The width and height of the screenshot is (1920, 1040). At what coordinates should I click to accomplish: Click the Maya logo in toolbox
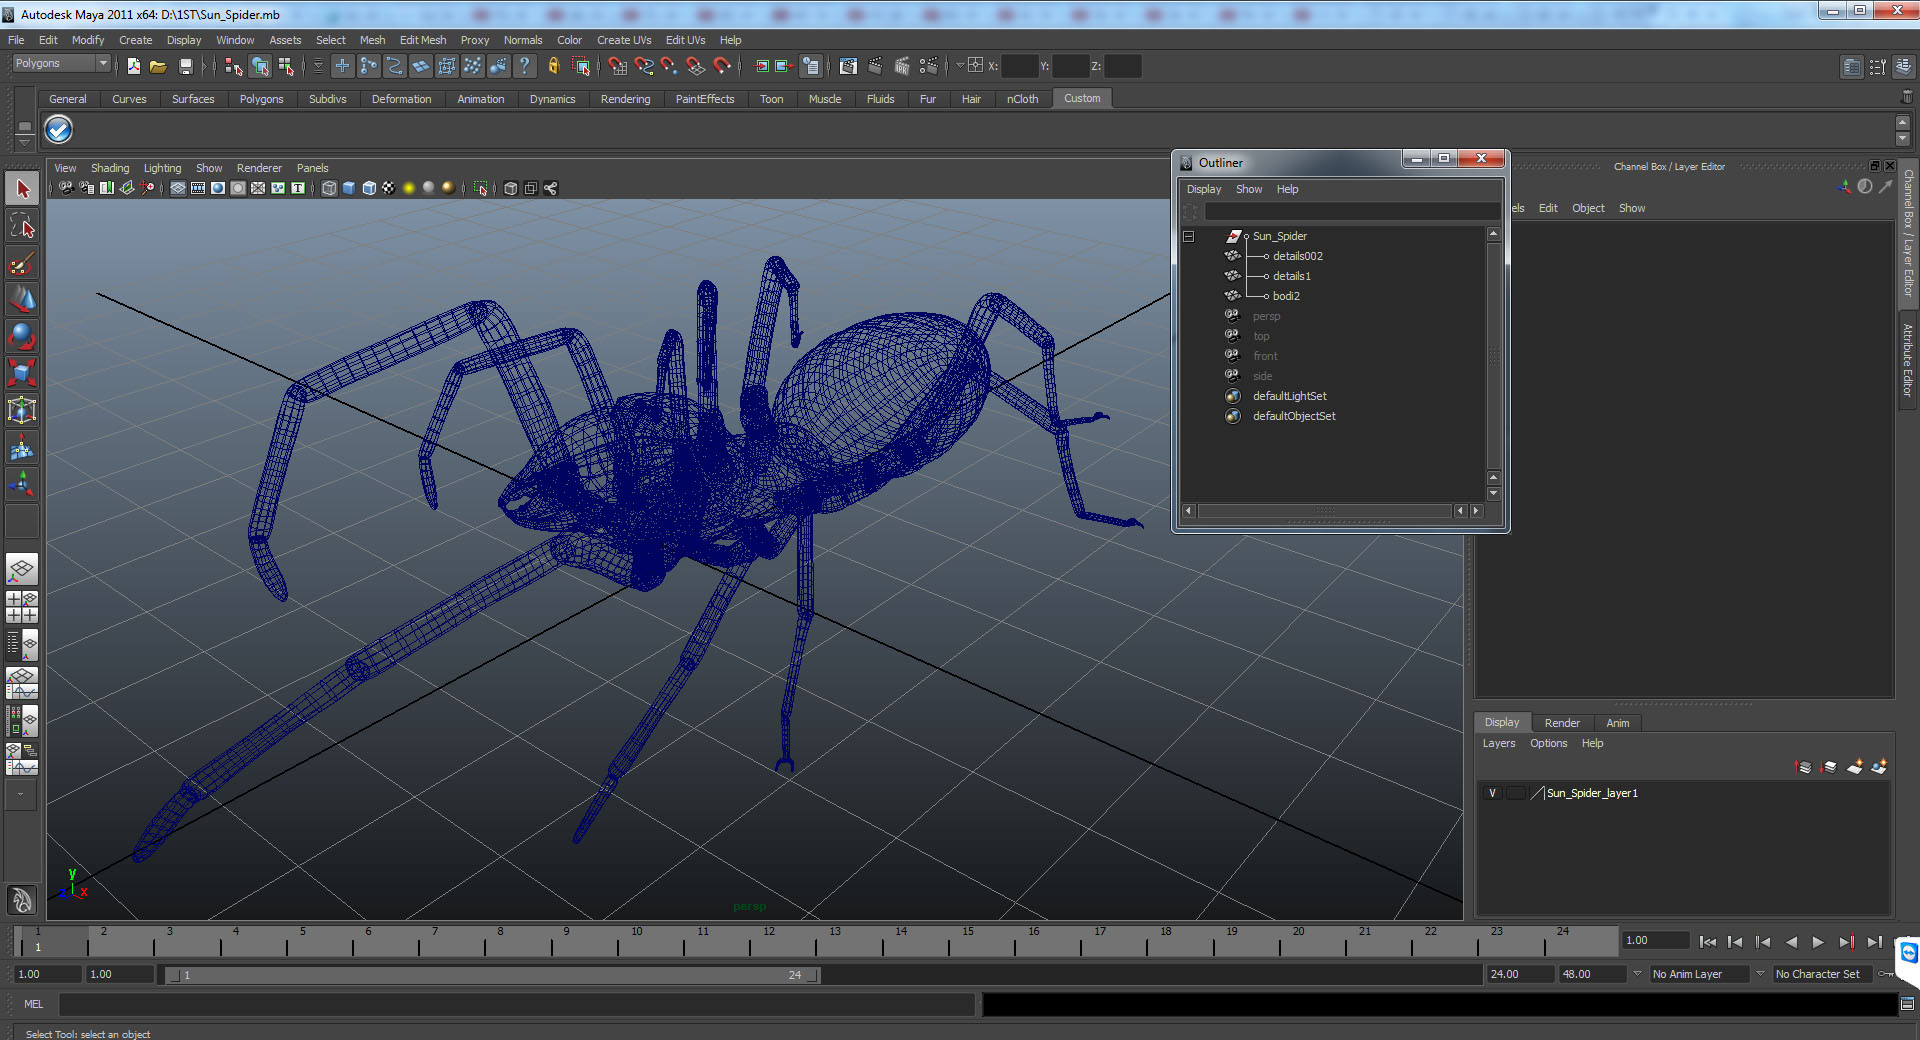coord(22,901)
